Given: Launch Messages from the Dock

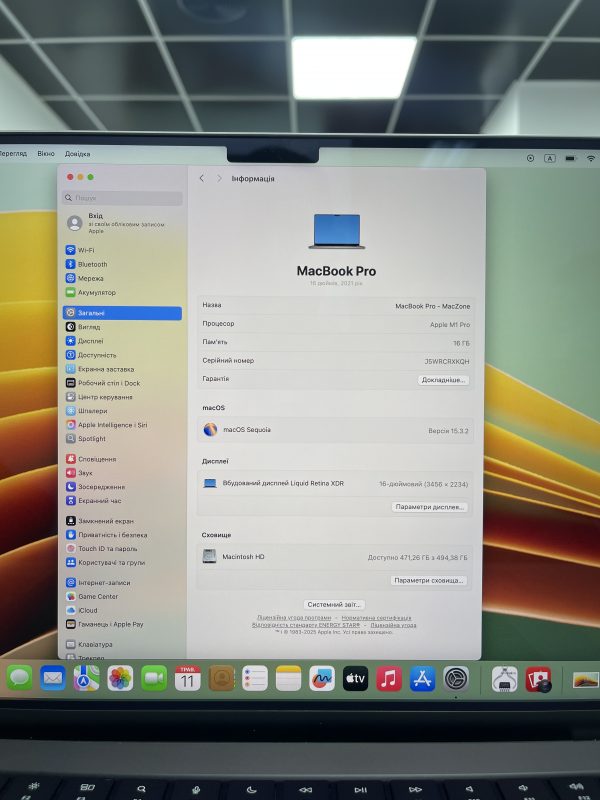Looking at the screenshot, I should [x=20, y=678].
